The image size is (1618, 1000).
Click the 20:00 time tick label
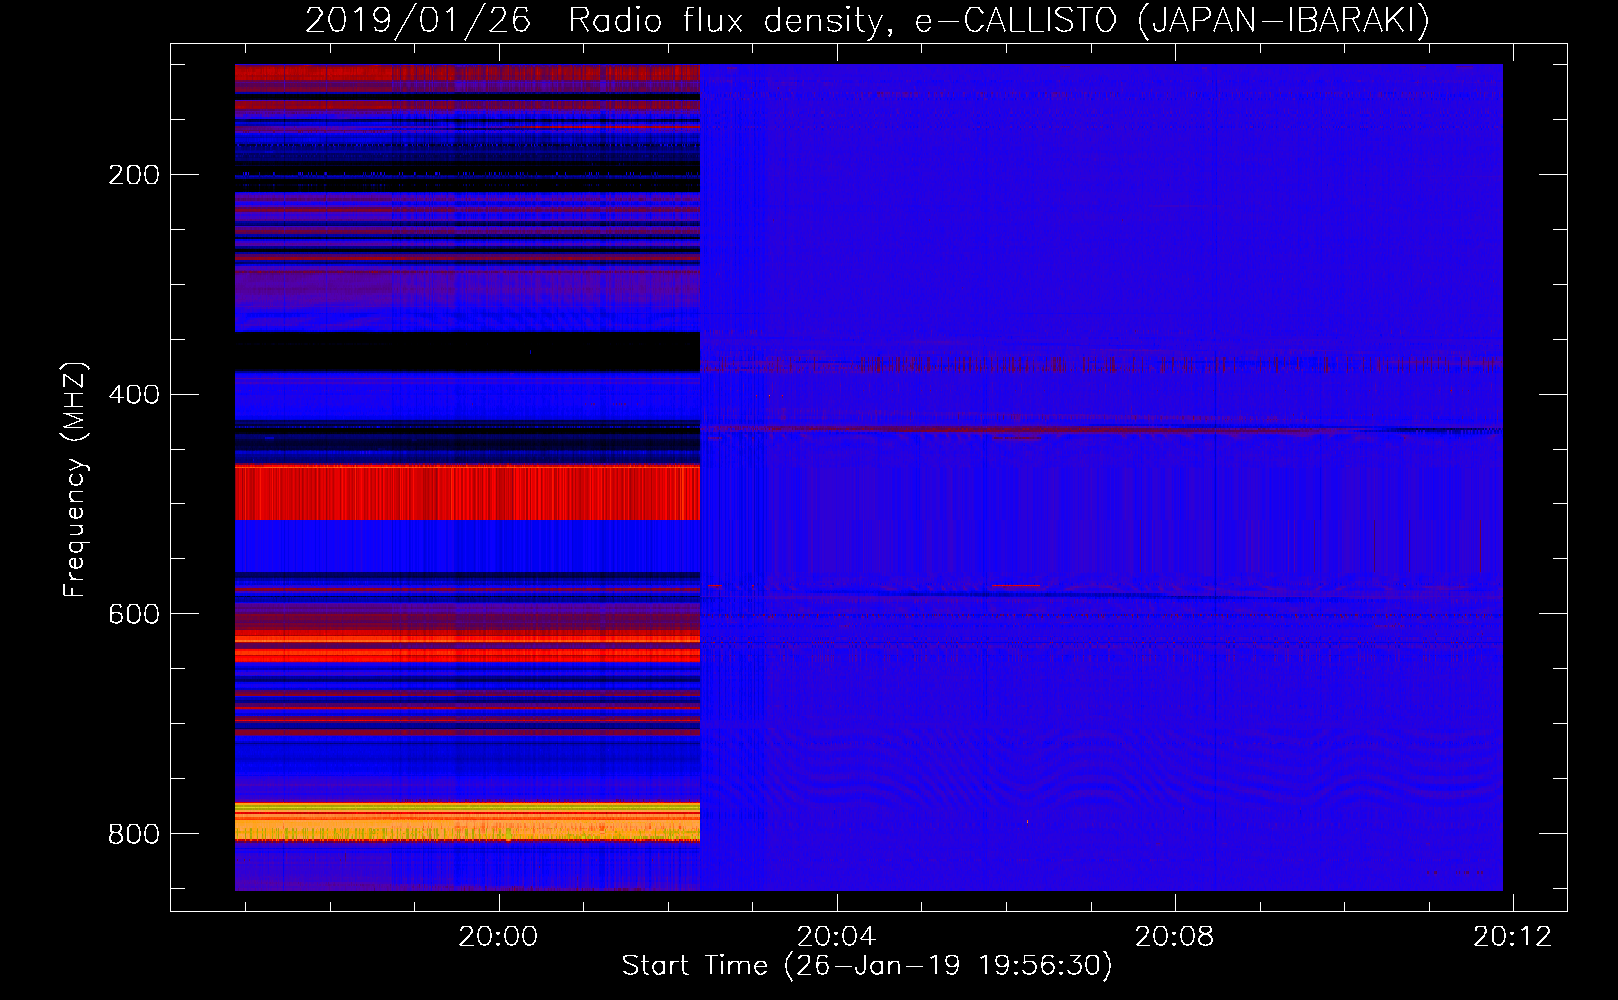click(498, 936)
